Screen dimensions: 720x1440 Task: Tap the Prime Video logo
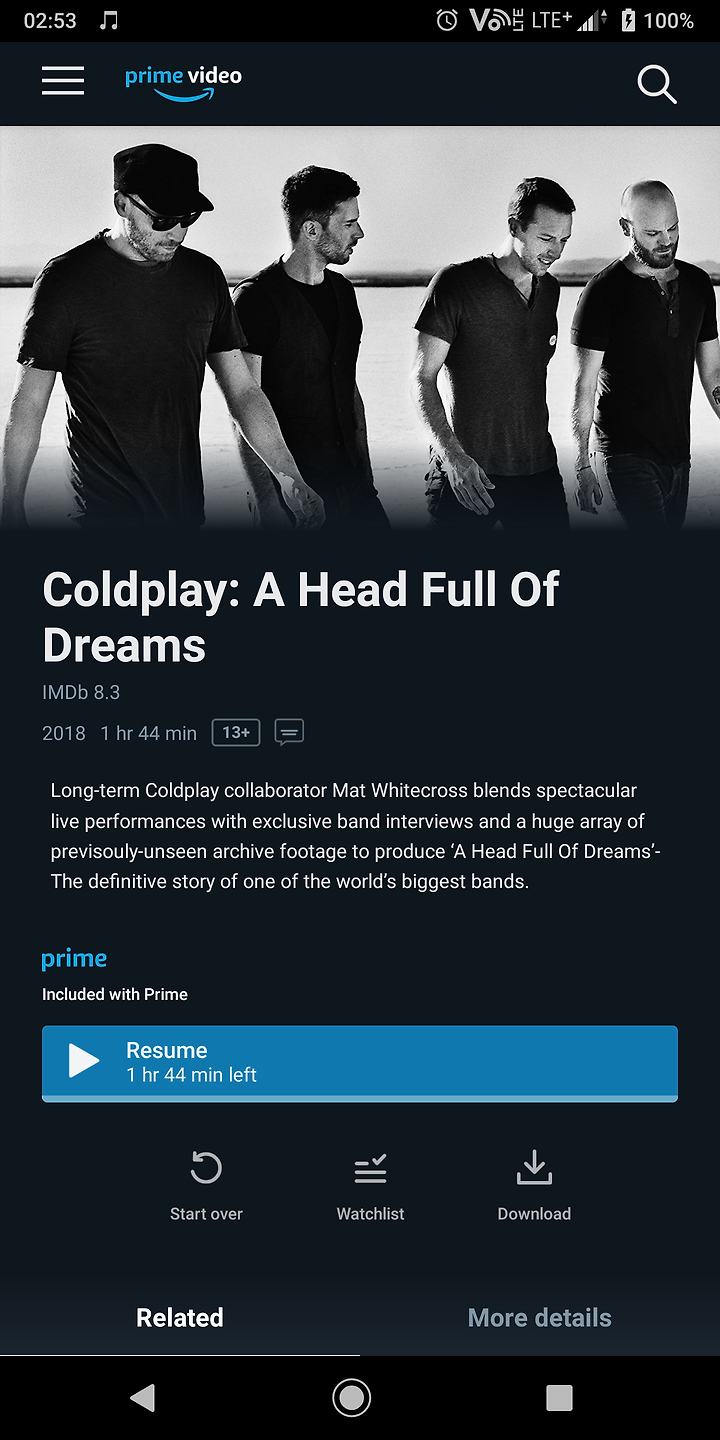coord(183,83)
